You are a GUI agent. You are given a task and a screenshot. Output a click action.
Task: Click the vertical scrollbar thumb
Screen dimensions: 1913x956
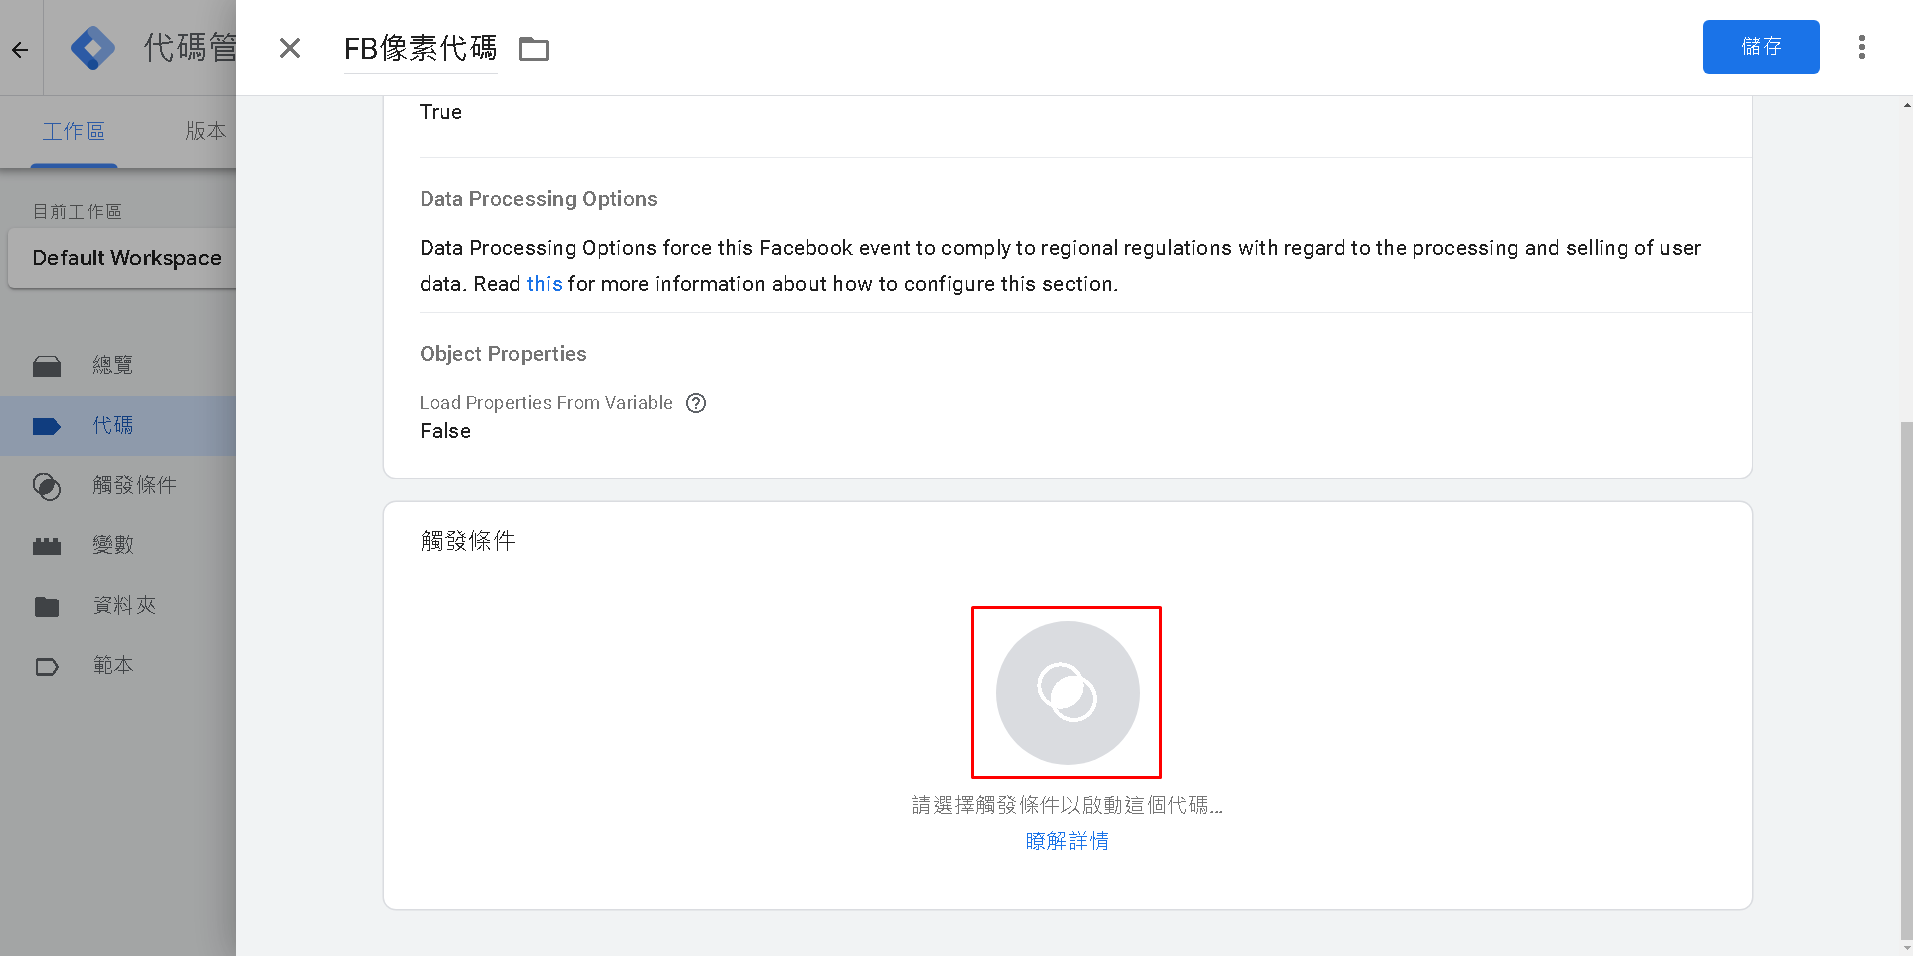point(1906,680)
